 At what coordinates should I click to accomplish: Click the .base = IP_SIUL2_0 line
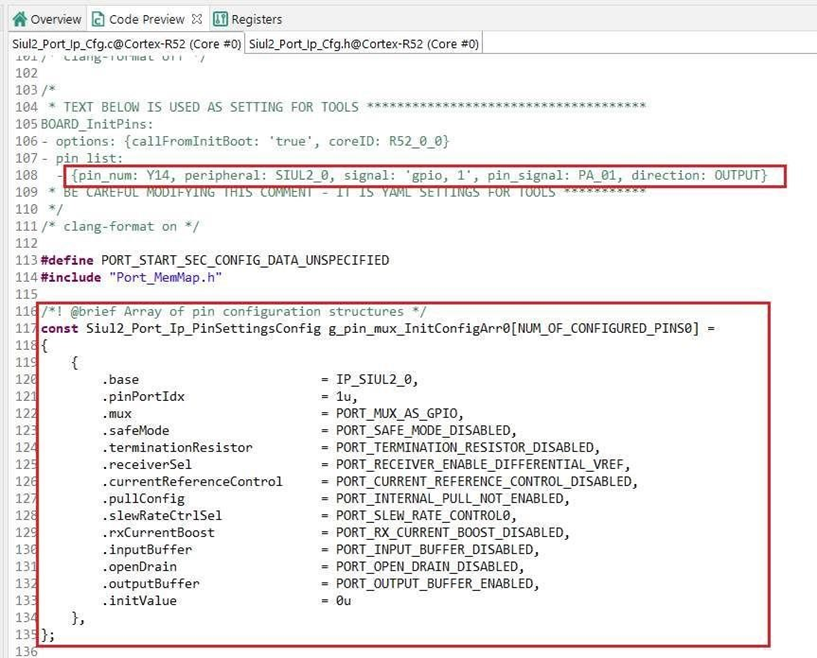click(x=259, y=380)
